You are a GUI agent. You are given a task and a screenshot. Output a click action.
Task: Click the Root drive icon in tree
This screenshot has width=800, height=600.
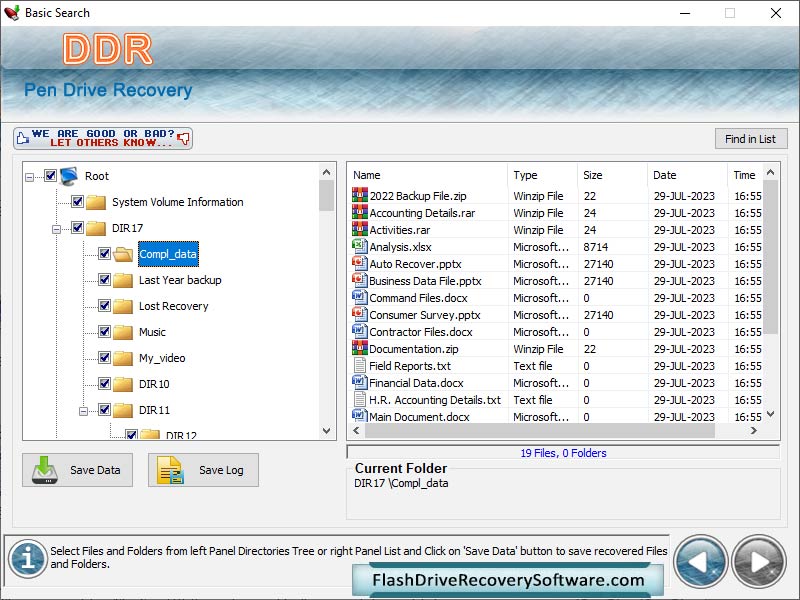pos(68,176)
